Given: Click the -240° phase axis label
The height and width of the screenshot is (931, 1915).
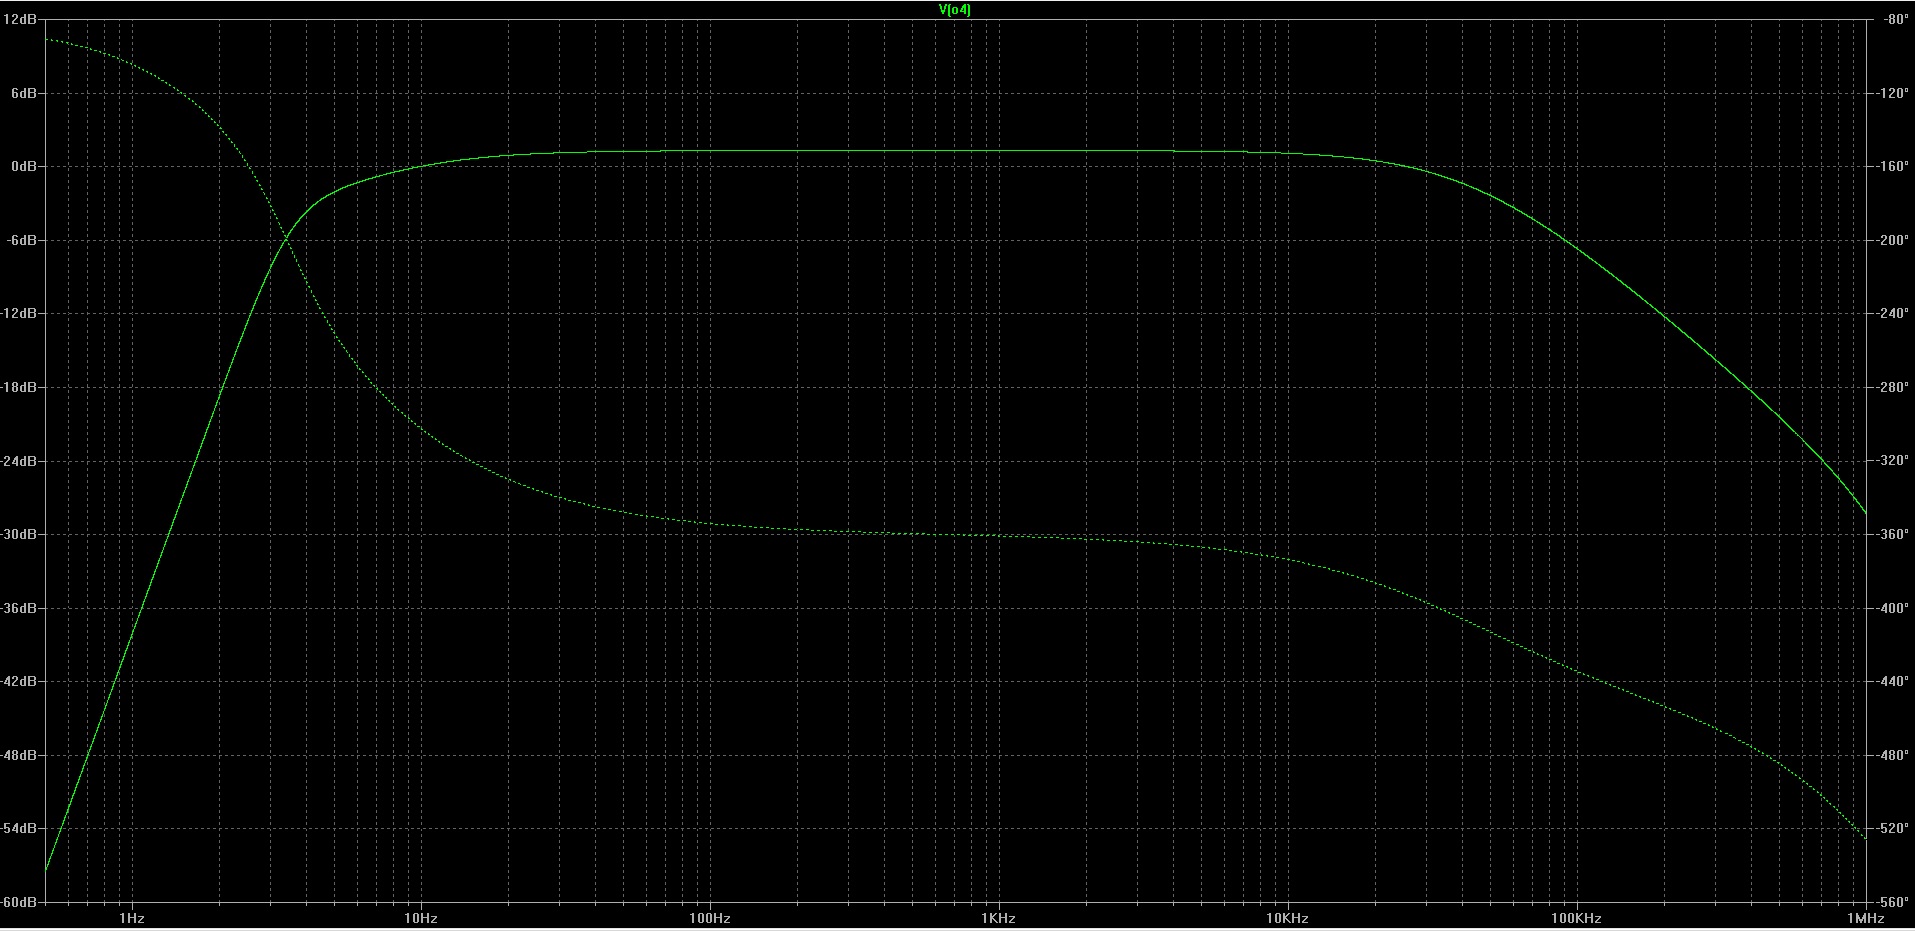Looking at the screenshot, I should click(1894, 313).
